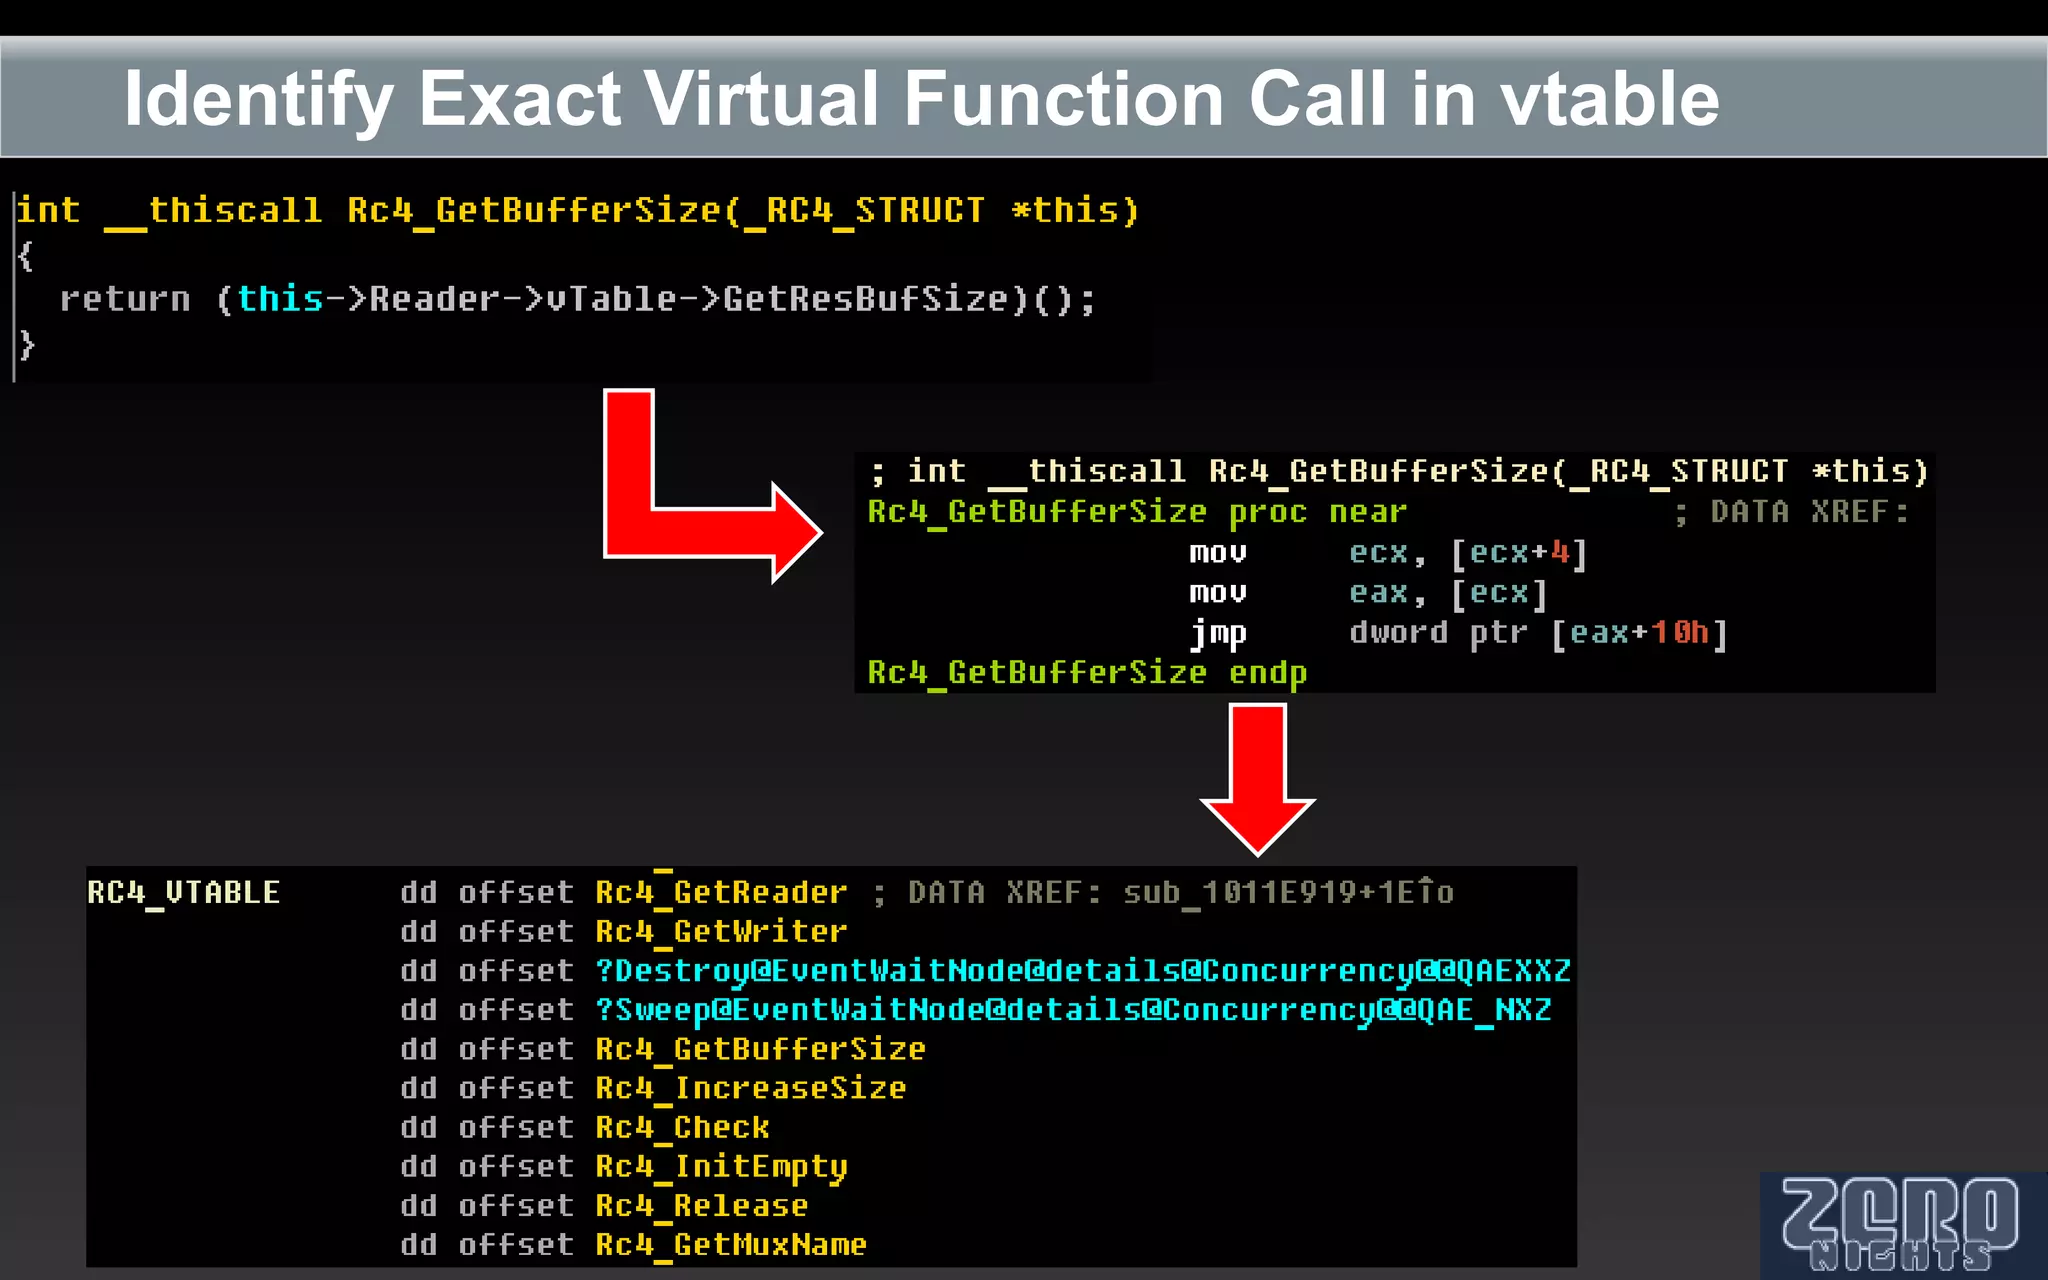Click the '; DATA XREF:' comment beside 'proc near'
2048x1280 pixels.
(1791, 512)
